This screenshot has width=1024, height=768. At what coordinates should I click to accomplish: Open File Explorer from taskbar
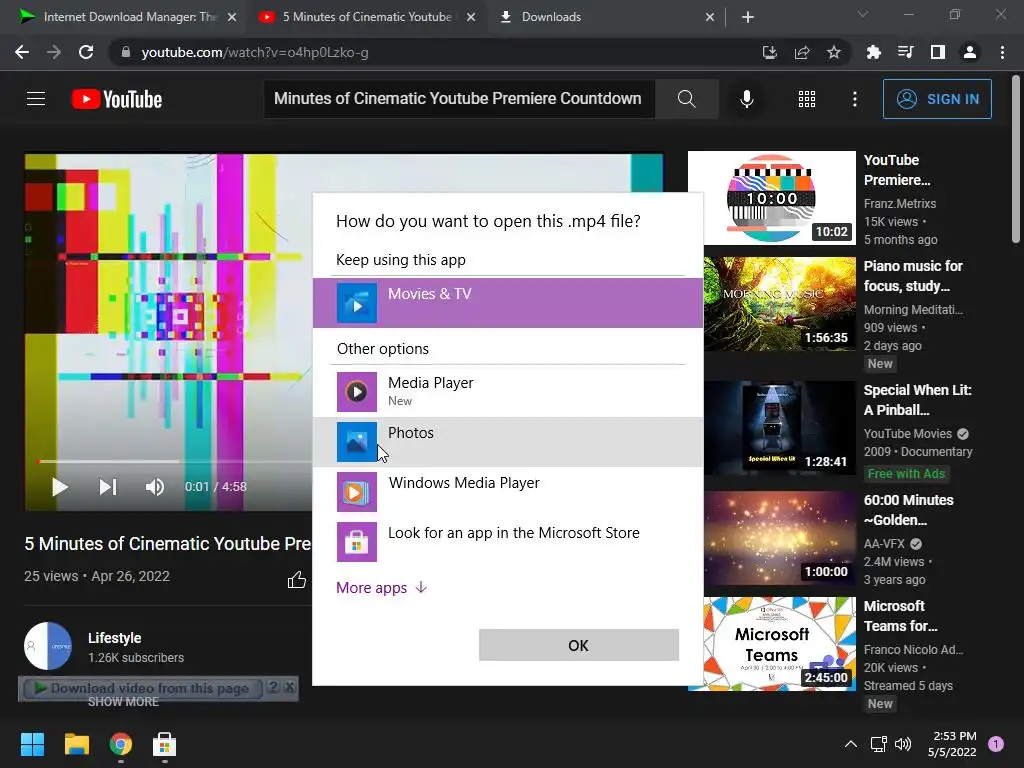pos(76,744)
